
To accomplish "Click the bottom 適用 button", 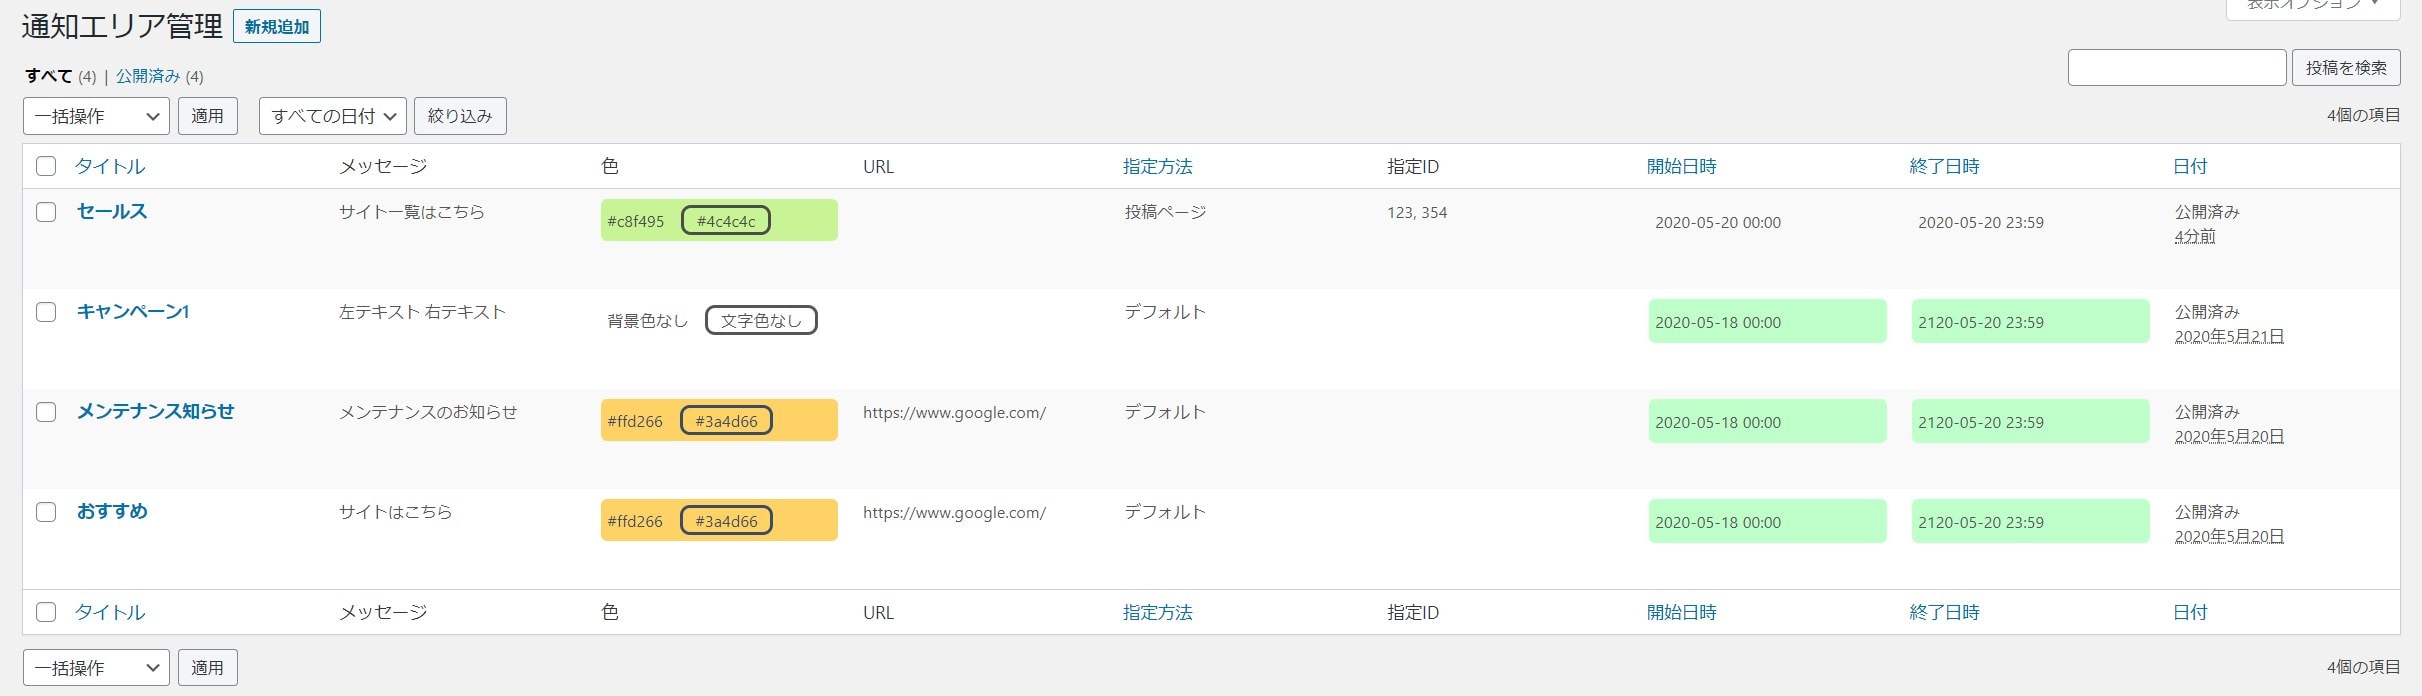I will pos(208,667).
